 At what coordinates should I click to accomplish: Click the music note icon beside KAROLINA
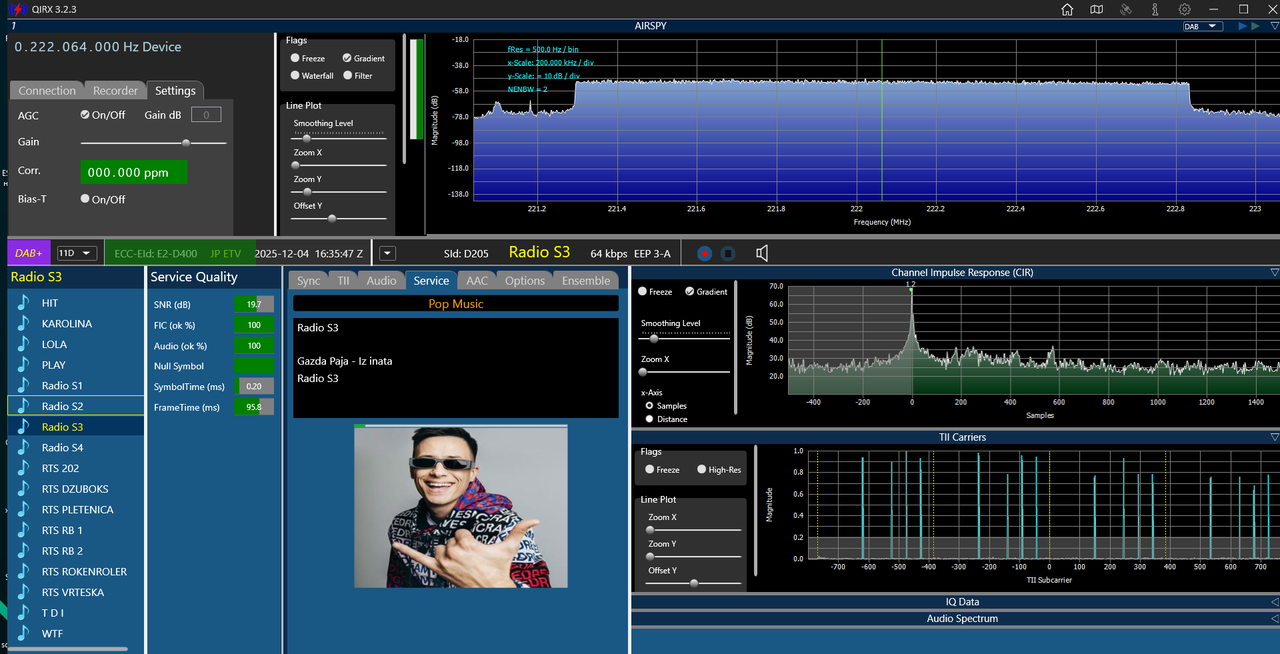coord(24,324)
